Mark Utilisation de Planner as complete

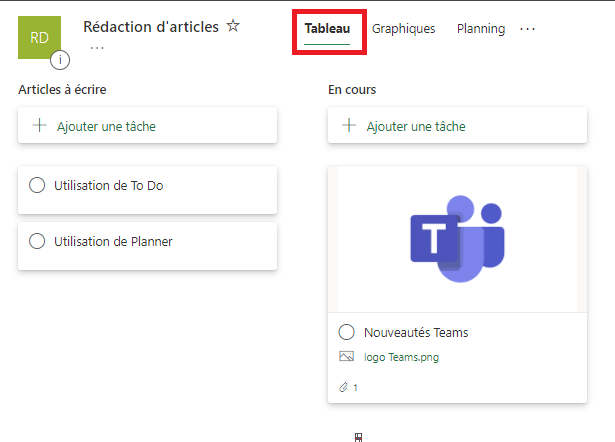tap(37, 241)
